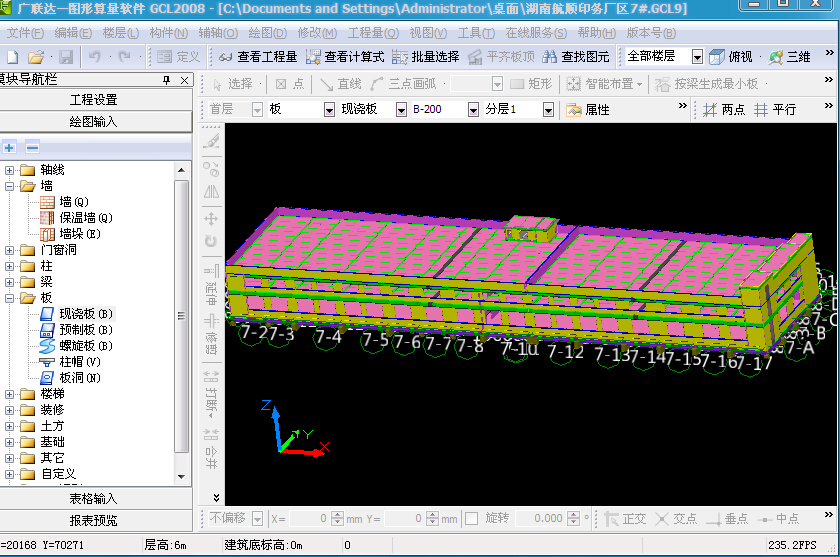Click the Y offset input field

click(403, 518)
